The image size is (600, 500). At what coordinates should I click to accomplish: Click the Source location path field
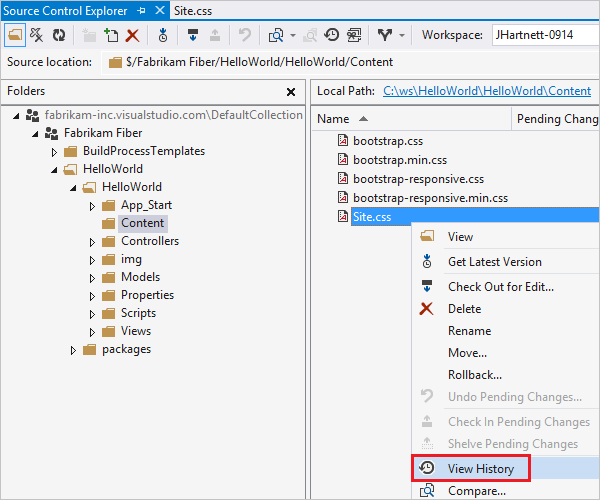pos(350,62)
